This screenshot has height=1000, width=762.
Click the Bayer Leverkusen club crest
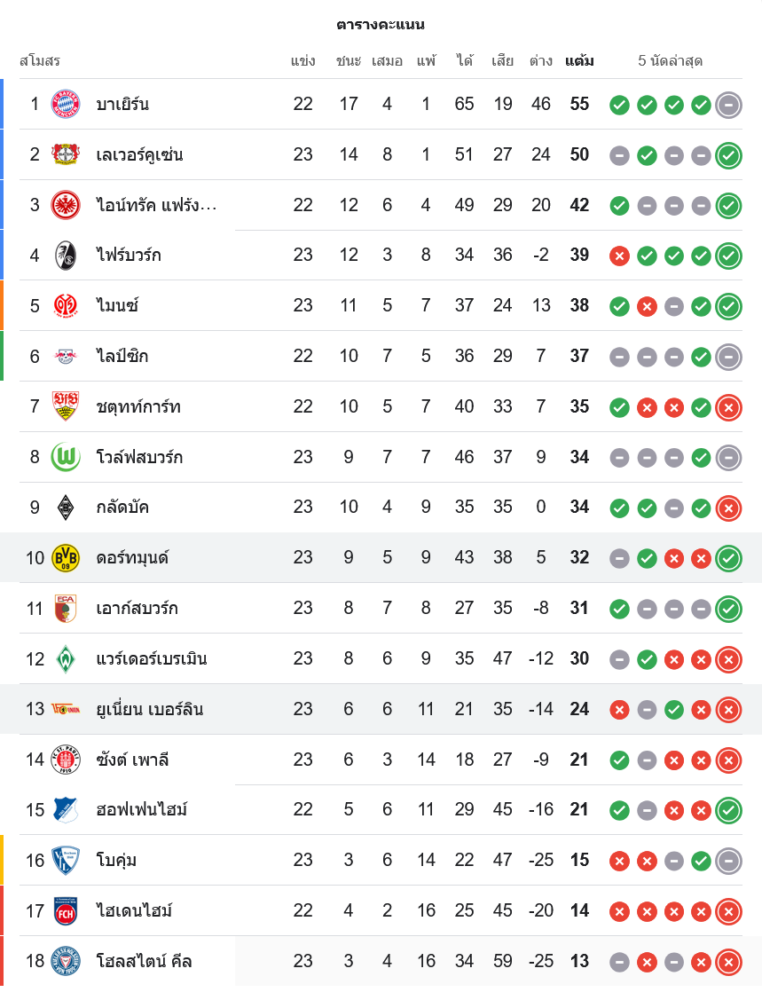point(65,155)
